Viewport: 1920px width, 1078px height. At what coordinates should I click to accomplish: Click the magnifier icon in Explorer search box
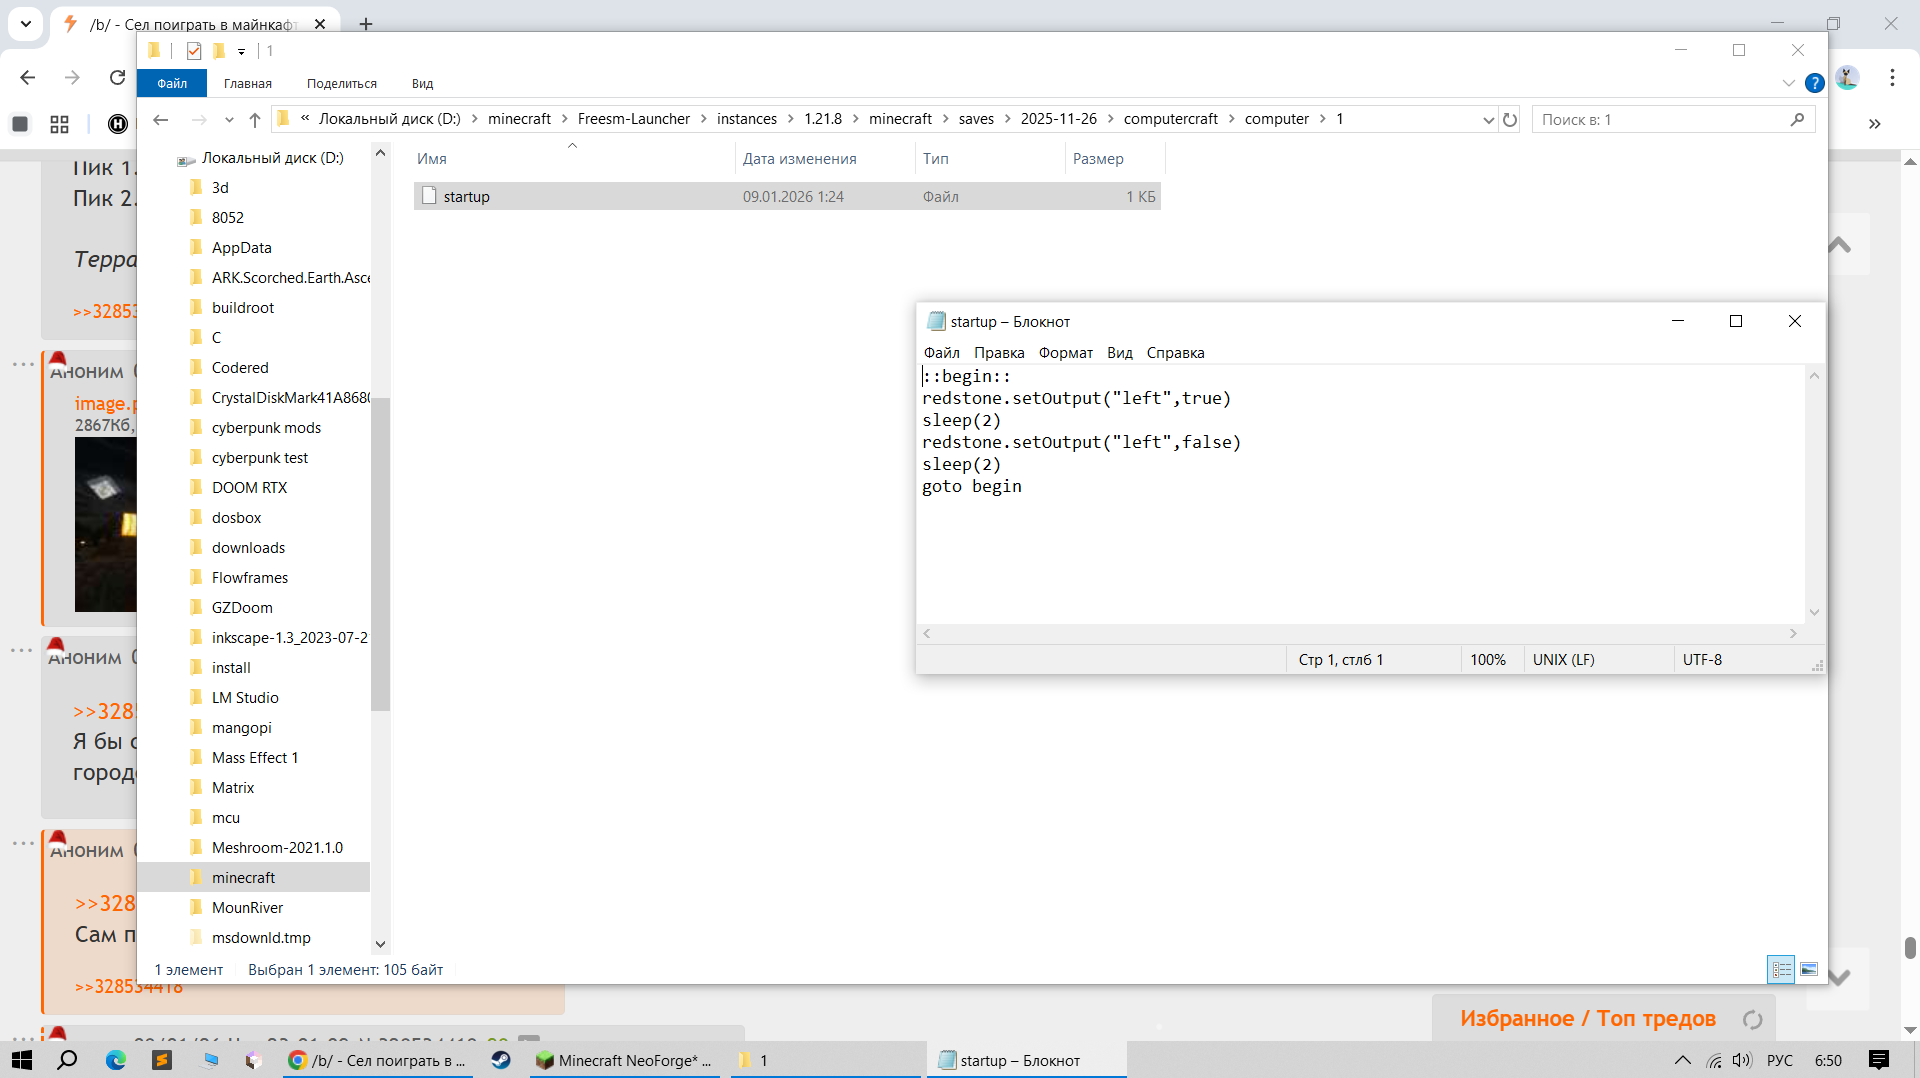pos(1797,119)
